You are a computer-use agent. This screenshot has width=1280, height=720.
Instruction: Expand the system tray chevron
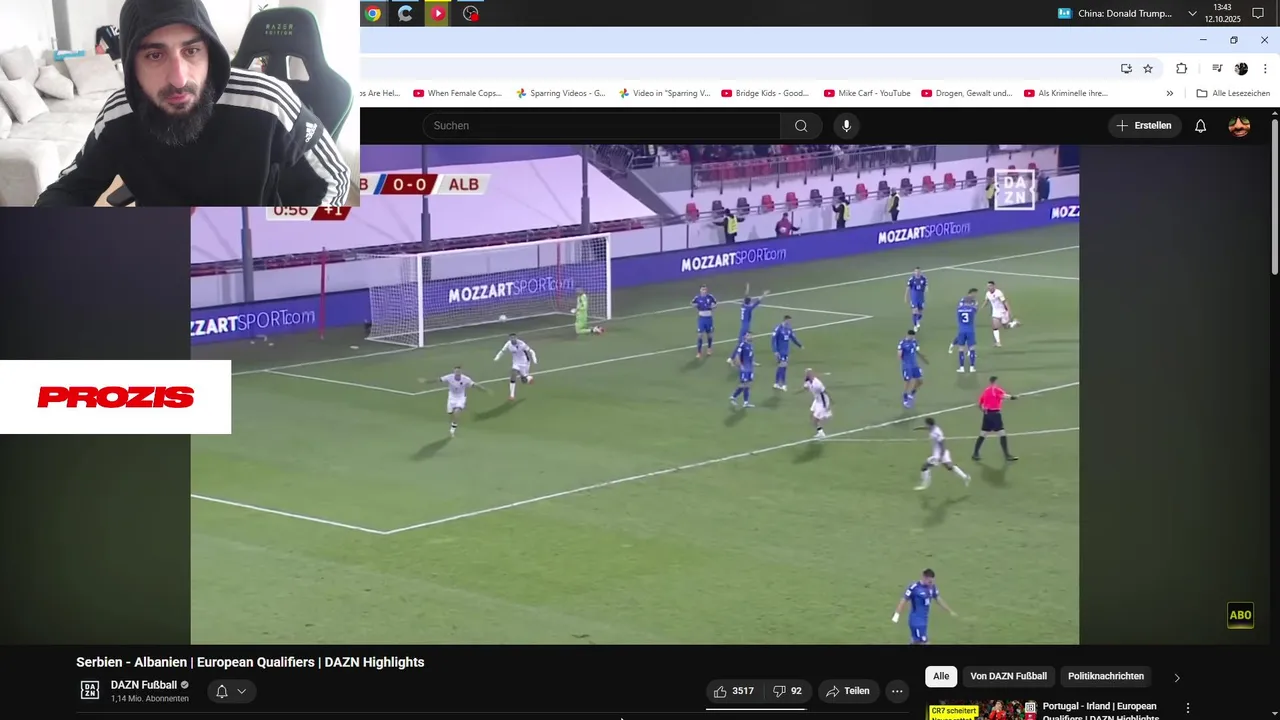click(x=1192, y=13)
